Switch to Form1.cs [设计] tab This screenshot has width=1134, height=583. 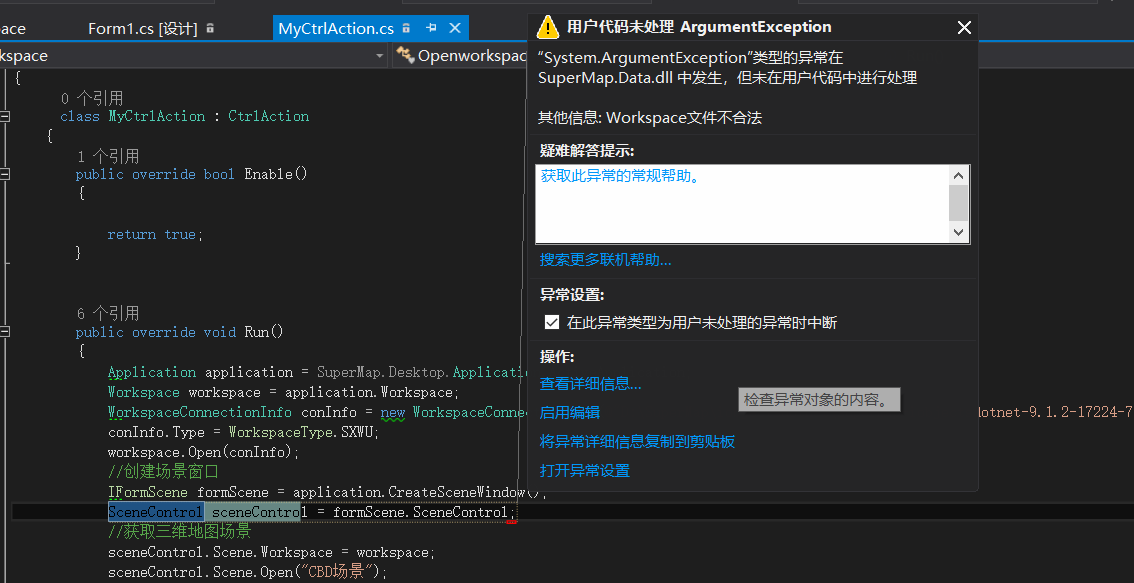click(142, 29)
